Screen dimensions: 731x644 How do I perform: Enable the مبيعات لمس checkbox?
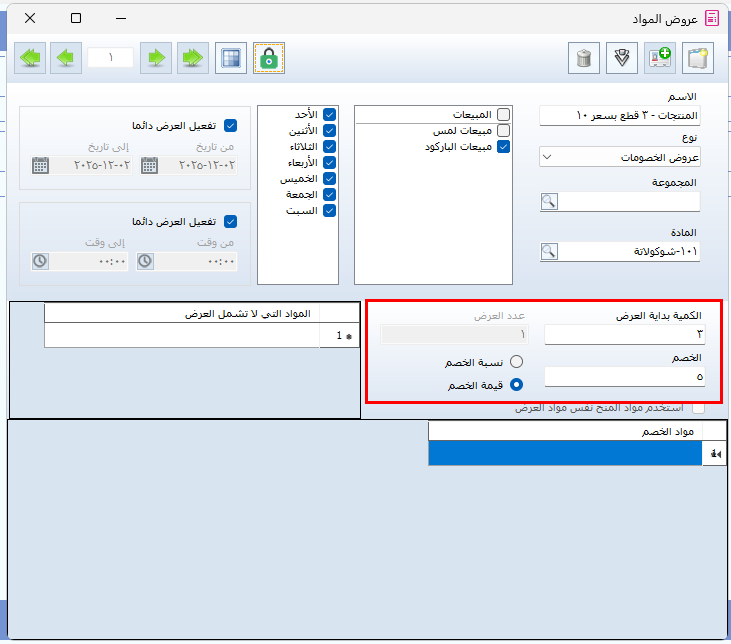click(503, 130)
